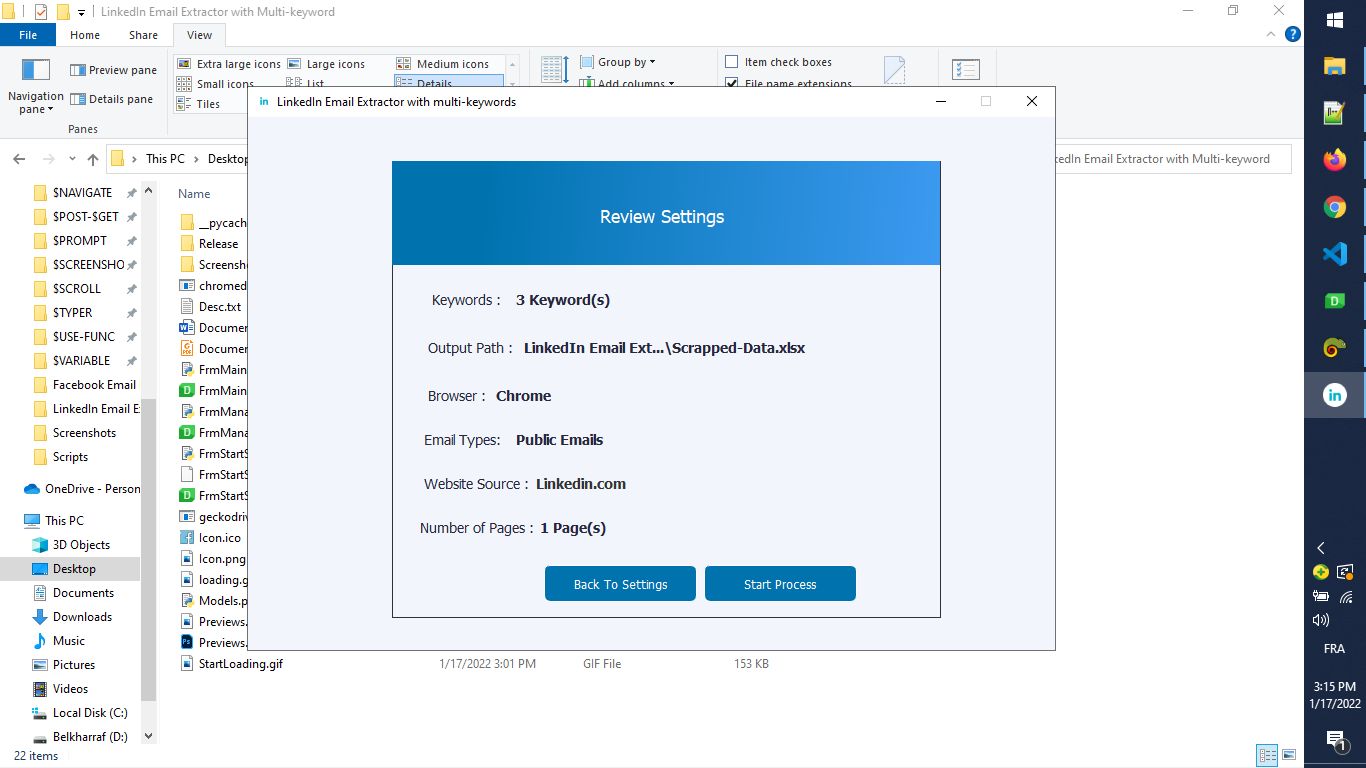The width and height of the screenshot is (1366, 768).
Task: Click the Properties icon in the quick access toolbar
Action: click(40, 12)
